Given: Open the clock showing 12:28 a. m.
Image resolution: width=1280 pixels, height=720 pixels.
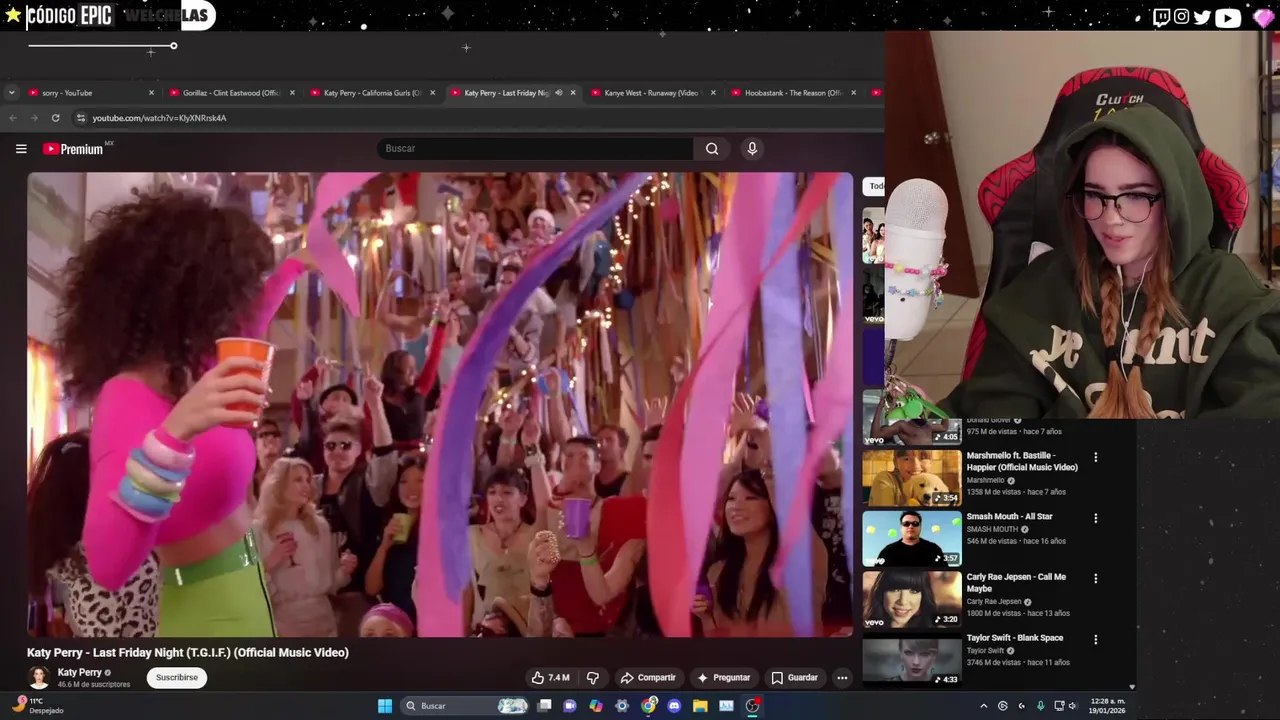Looking at the screenshot, I should tap(1107, 706).
